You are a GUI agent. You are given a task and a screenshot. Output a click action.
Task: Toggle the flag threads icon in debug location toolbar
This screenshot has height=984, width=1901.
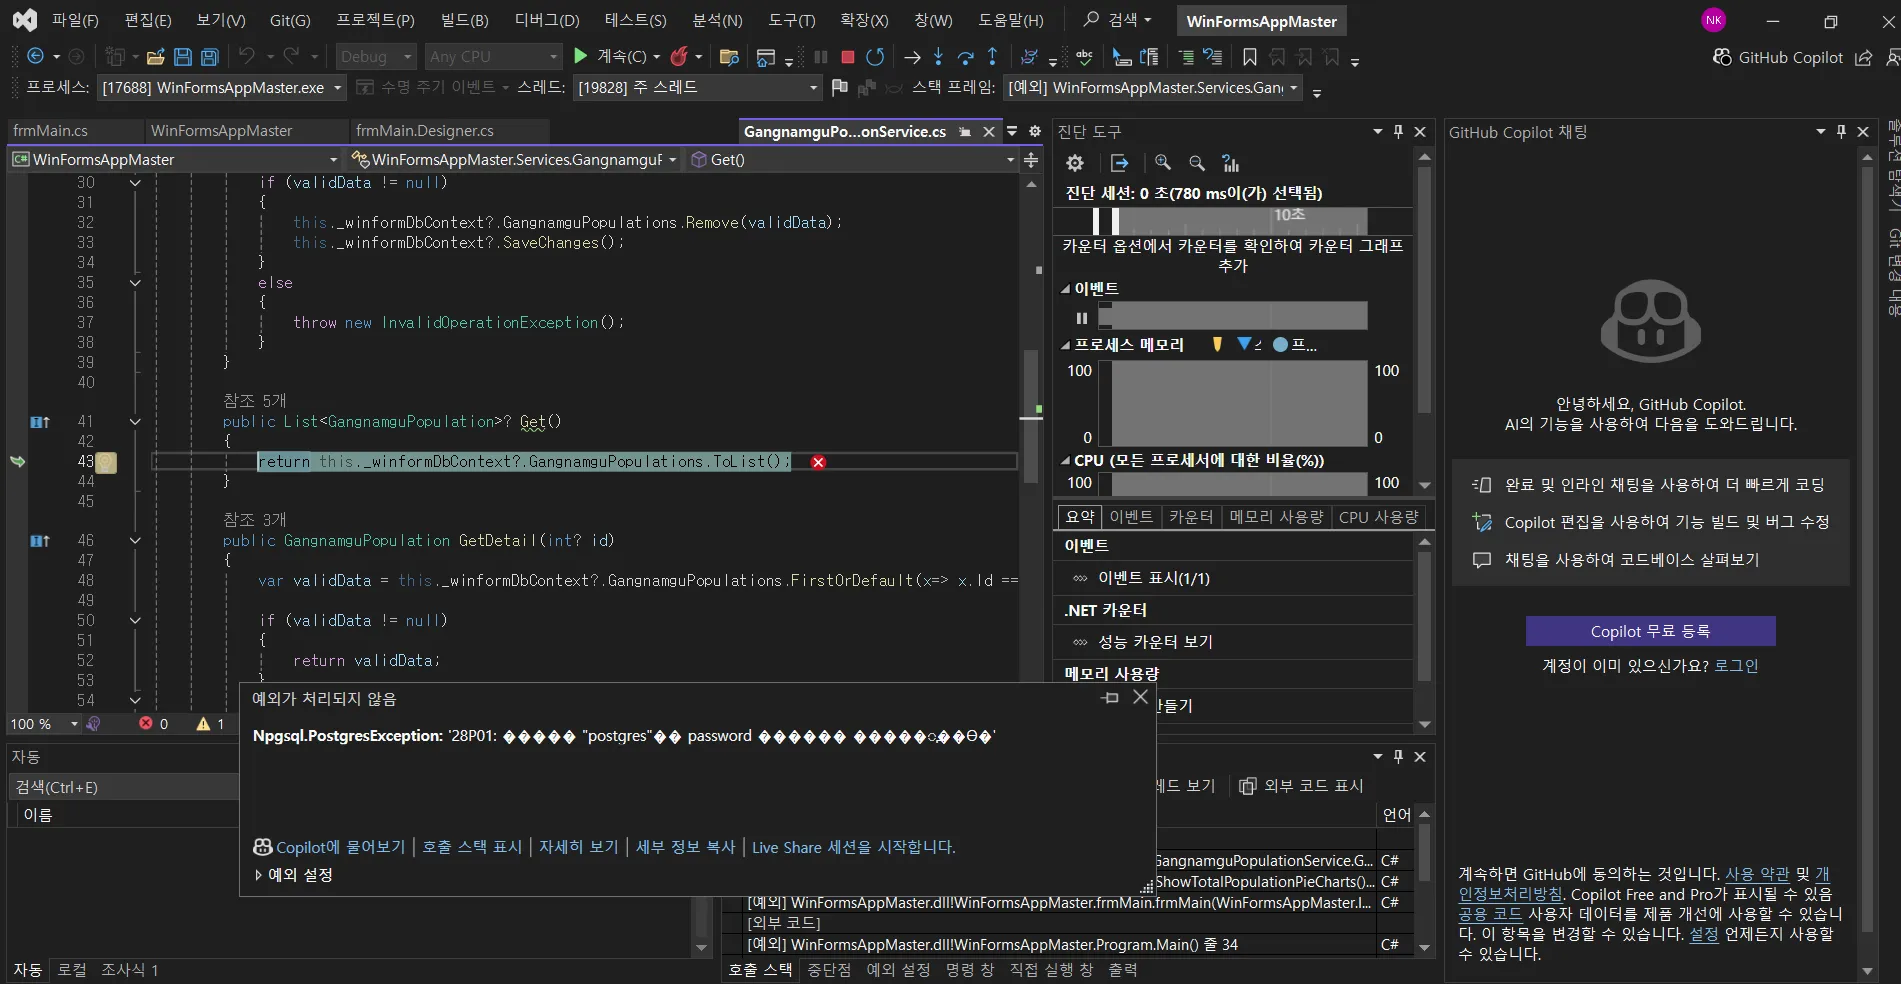click(x=839, y=87)
